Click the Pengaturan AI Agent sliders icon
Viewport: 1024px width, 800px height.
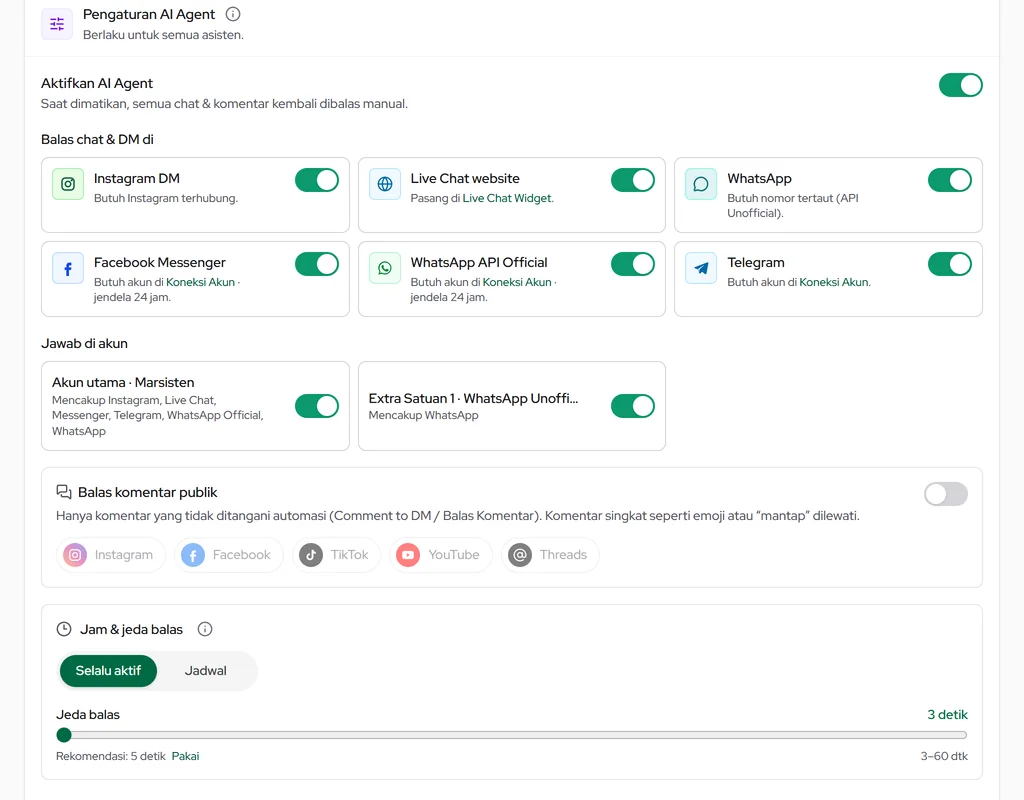tap(57, 24)
